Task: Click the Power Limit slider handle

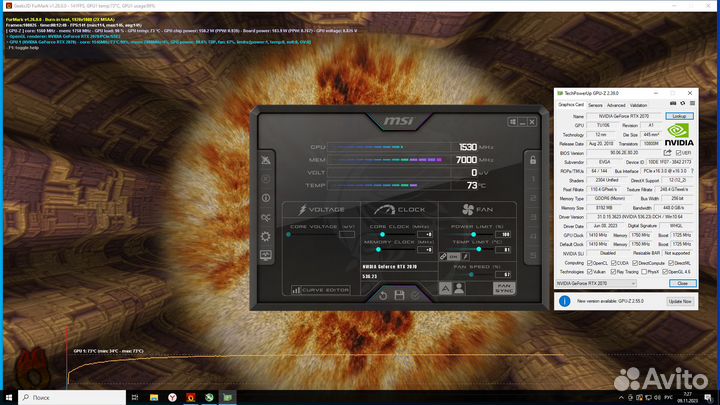Action: point(473,234)
